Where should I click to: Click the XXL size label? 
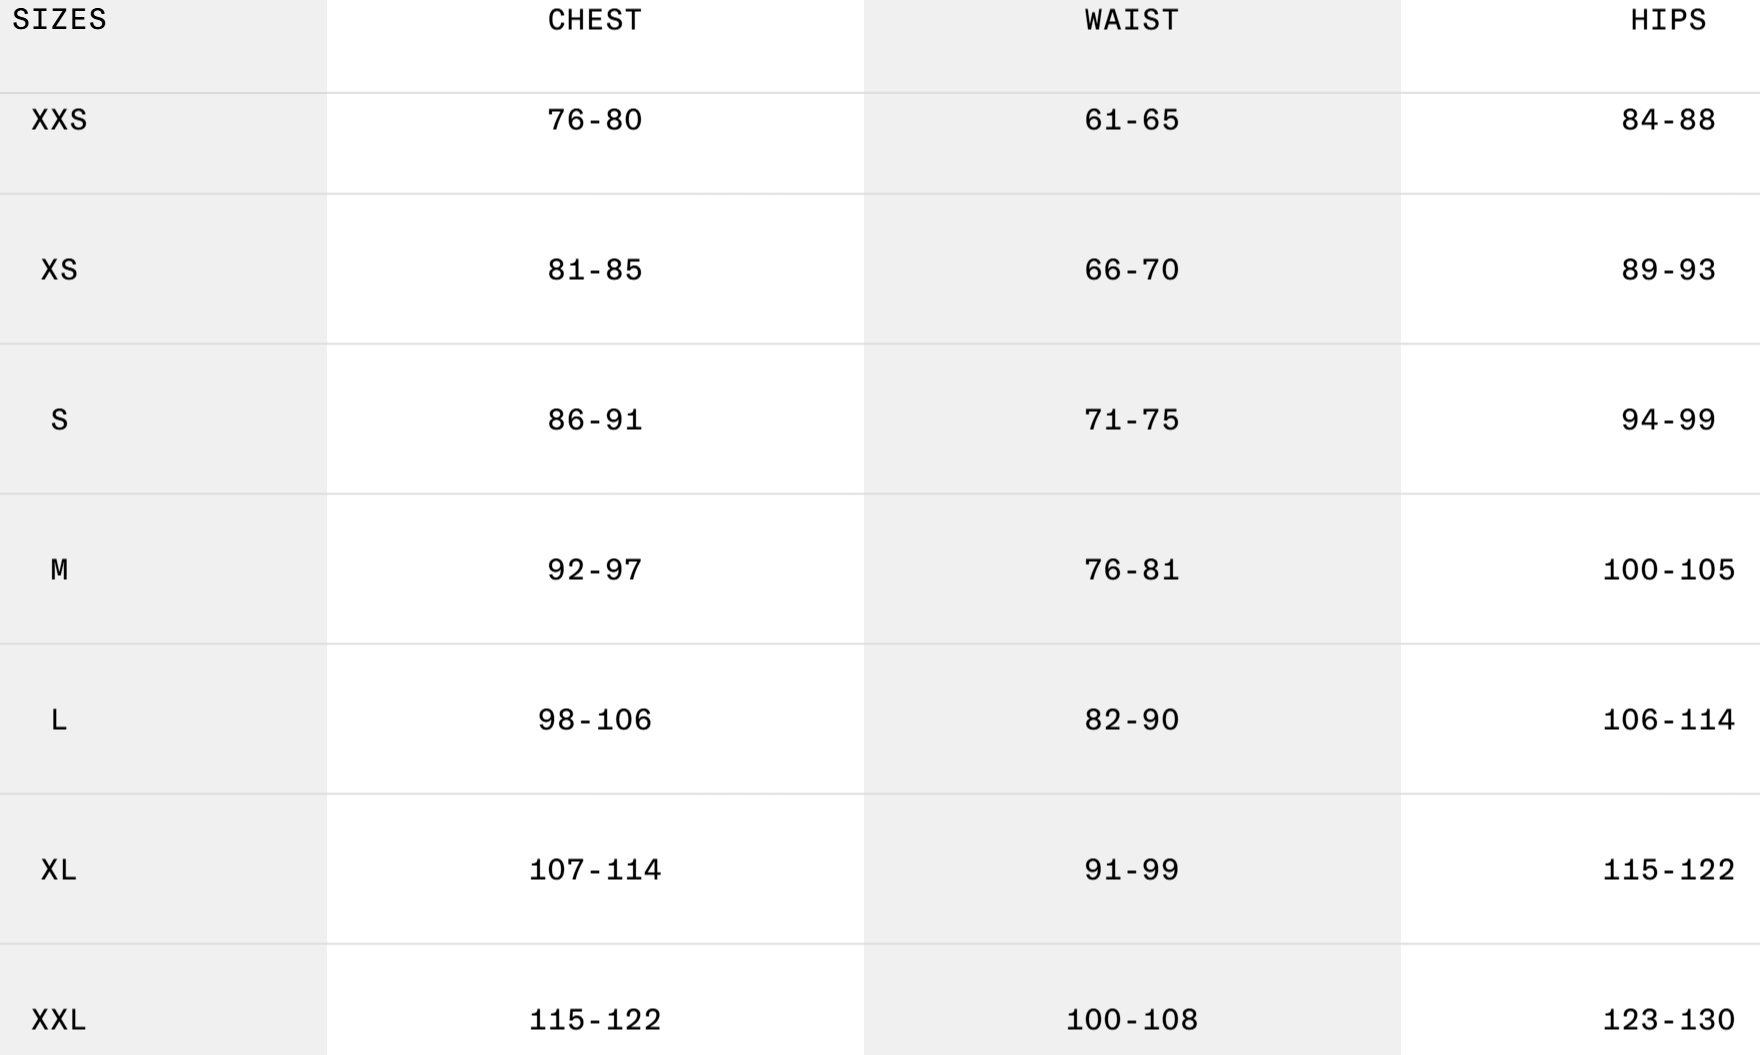[59, 1020]
